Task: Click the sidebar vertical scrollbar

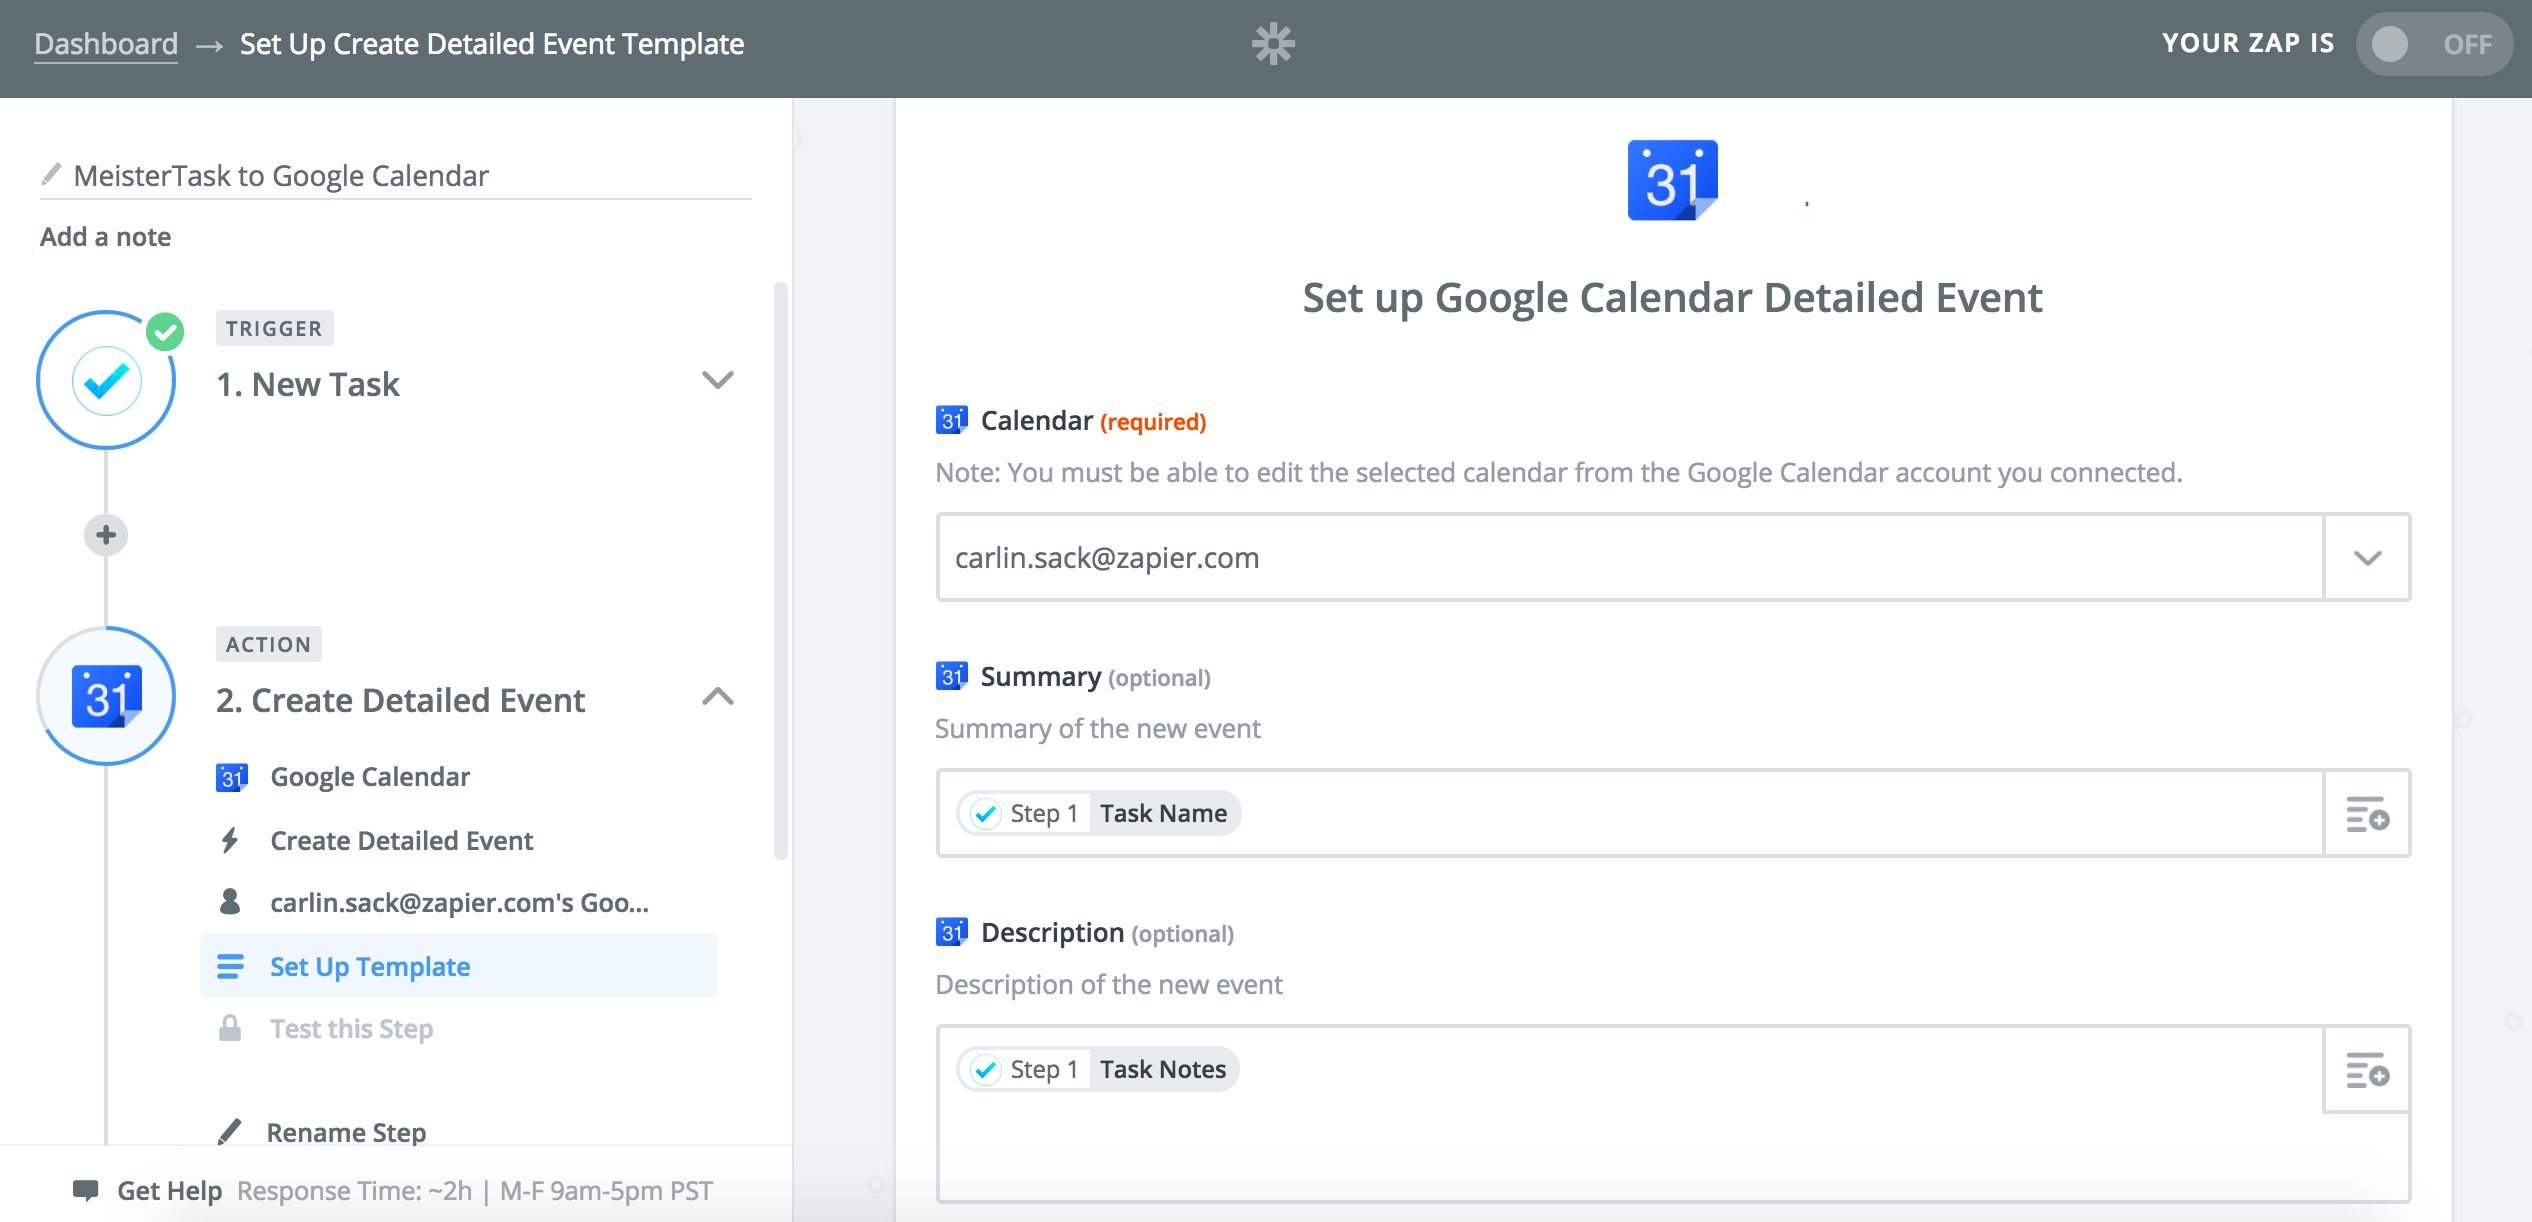Action: click(781, 570)
